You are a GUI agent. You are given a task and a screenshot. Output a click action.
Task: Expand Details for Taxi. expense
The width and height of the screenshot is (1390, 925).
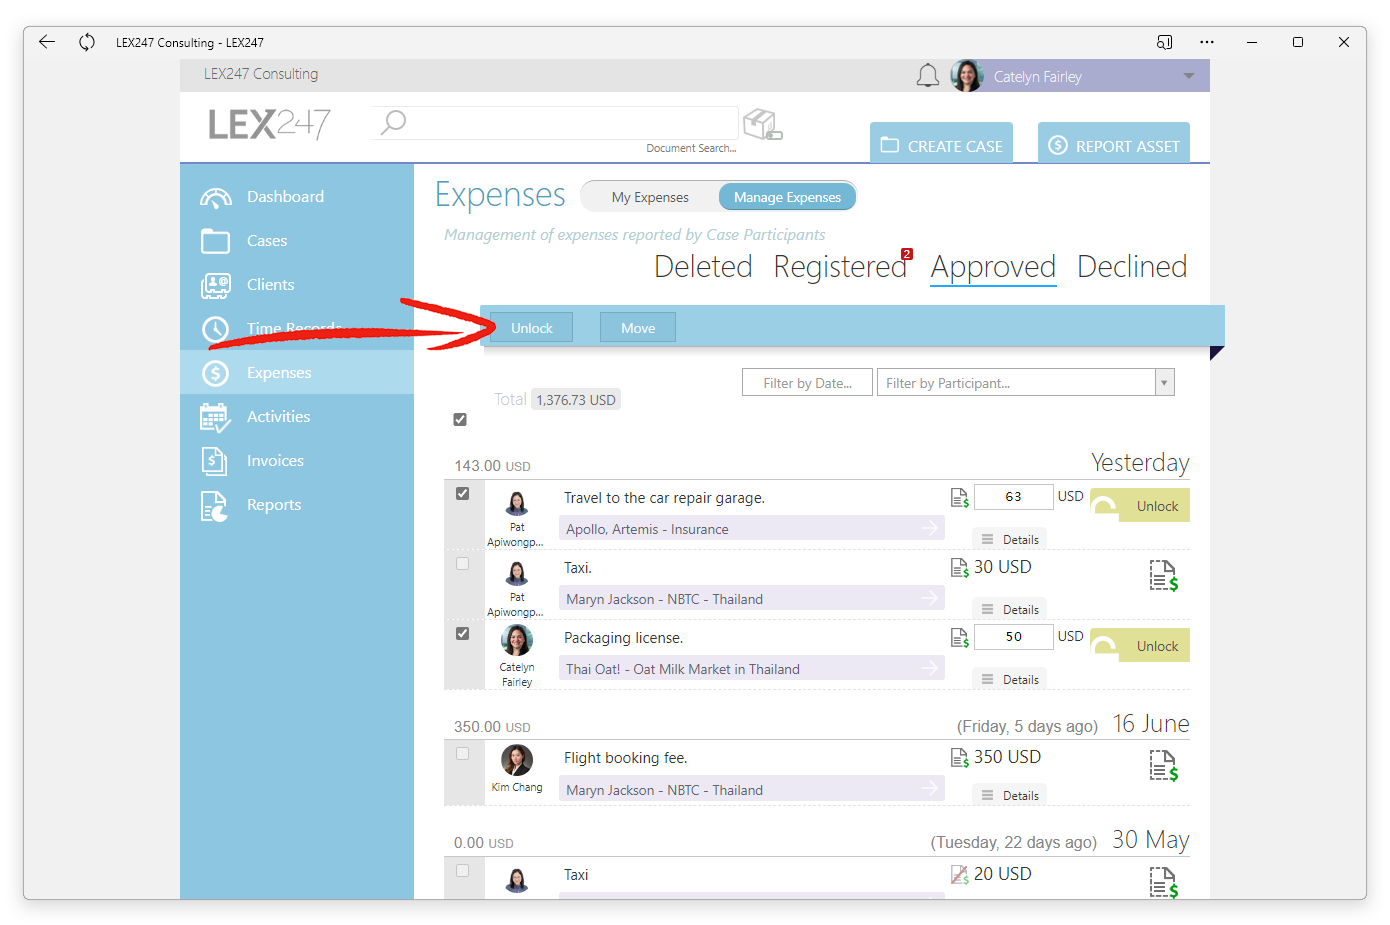[x=1010, y=610]
